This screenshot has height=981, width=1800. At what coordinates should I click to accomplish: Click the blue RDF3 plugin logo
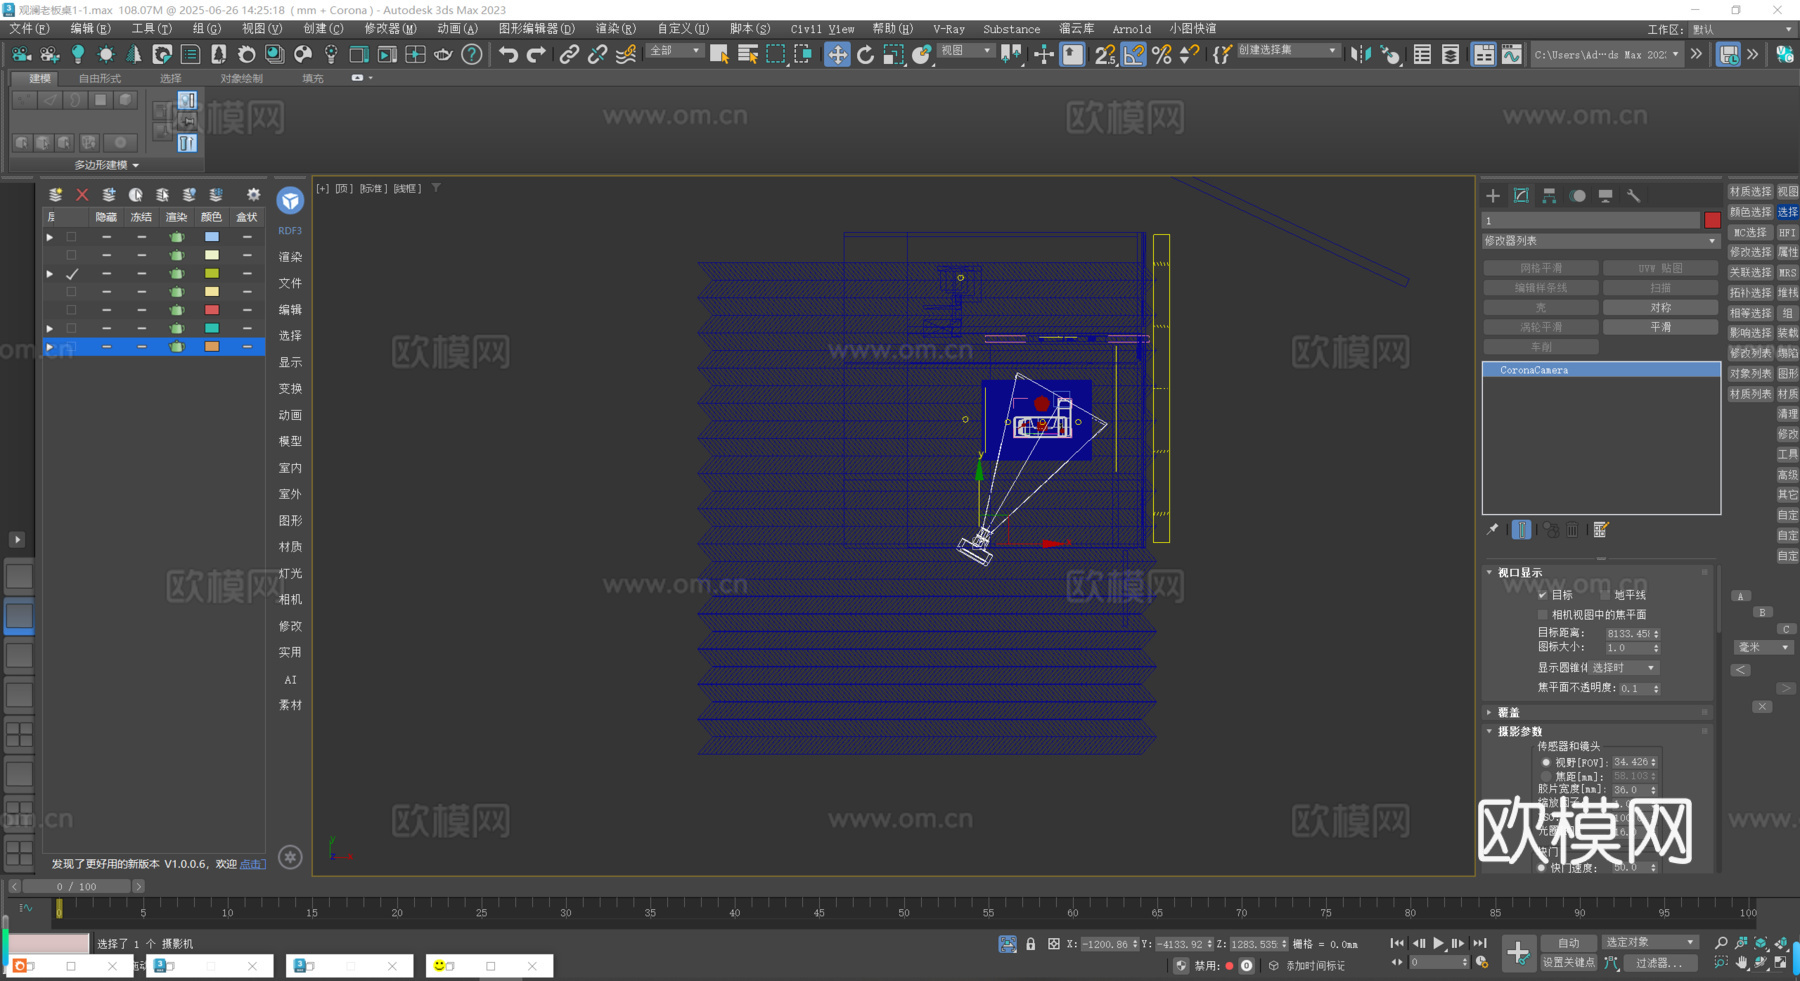[290, 201]
